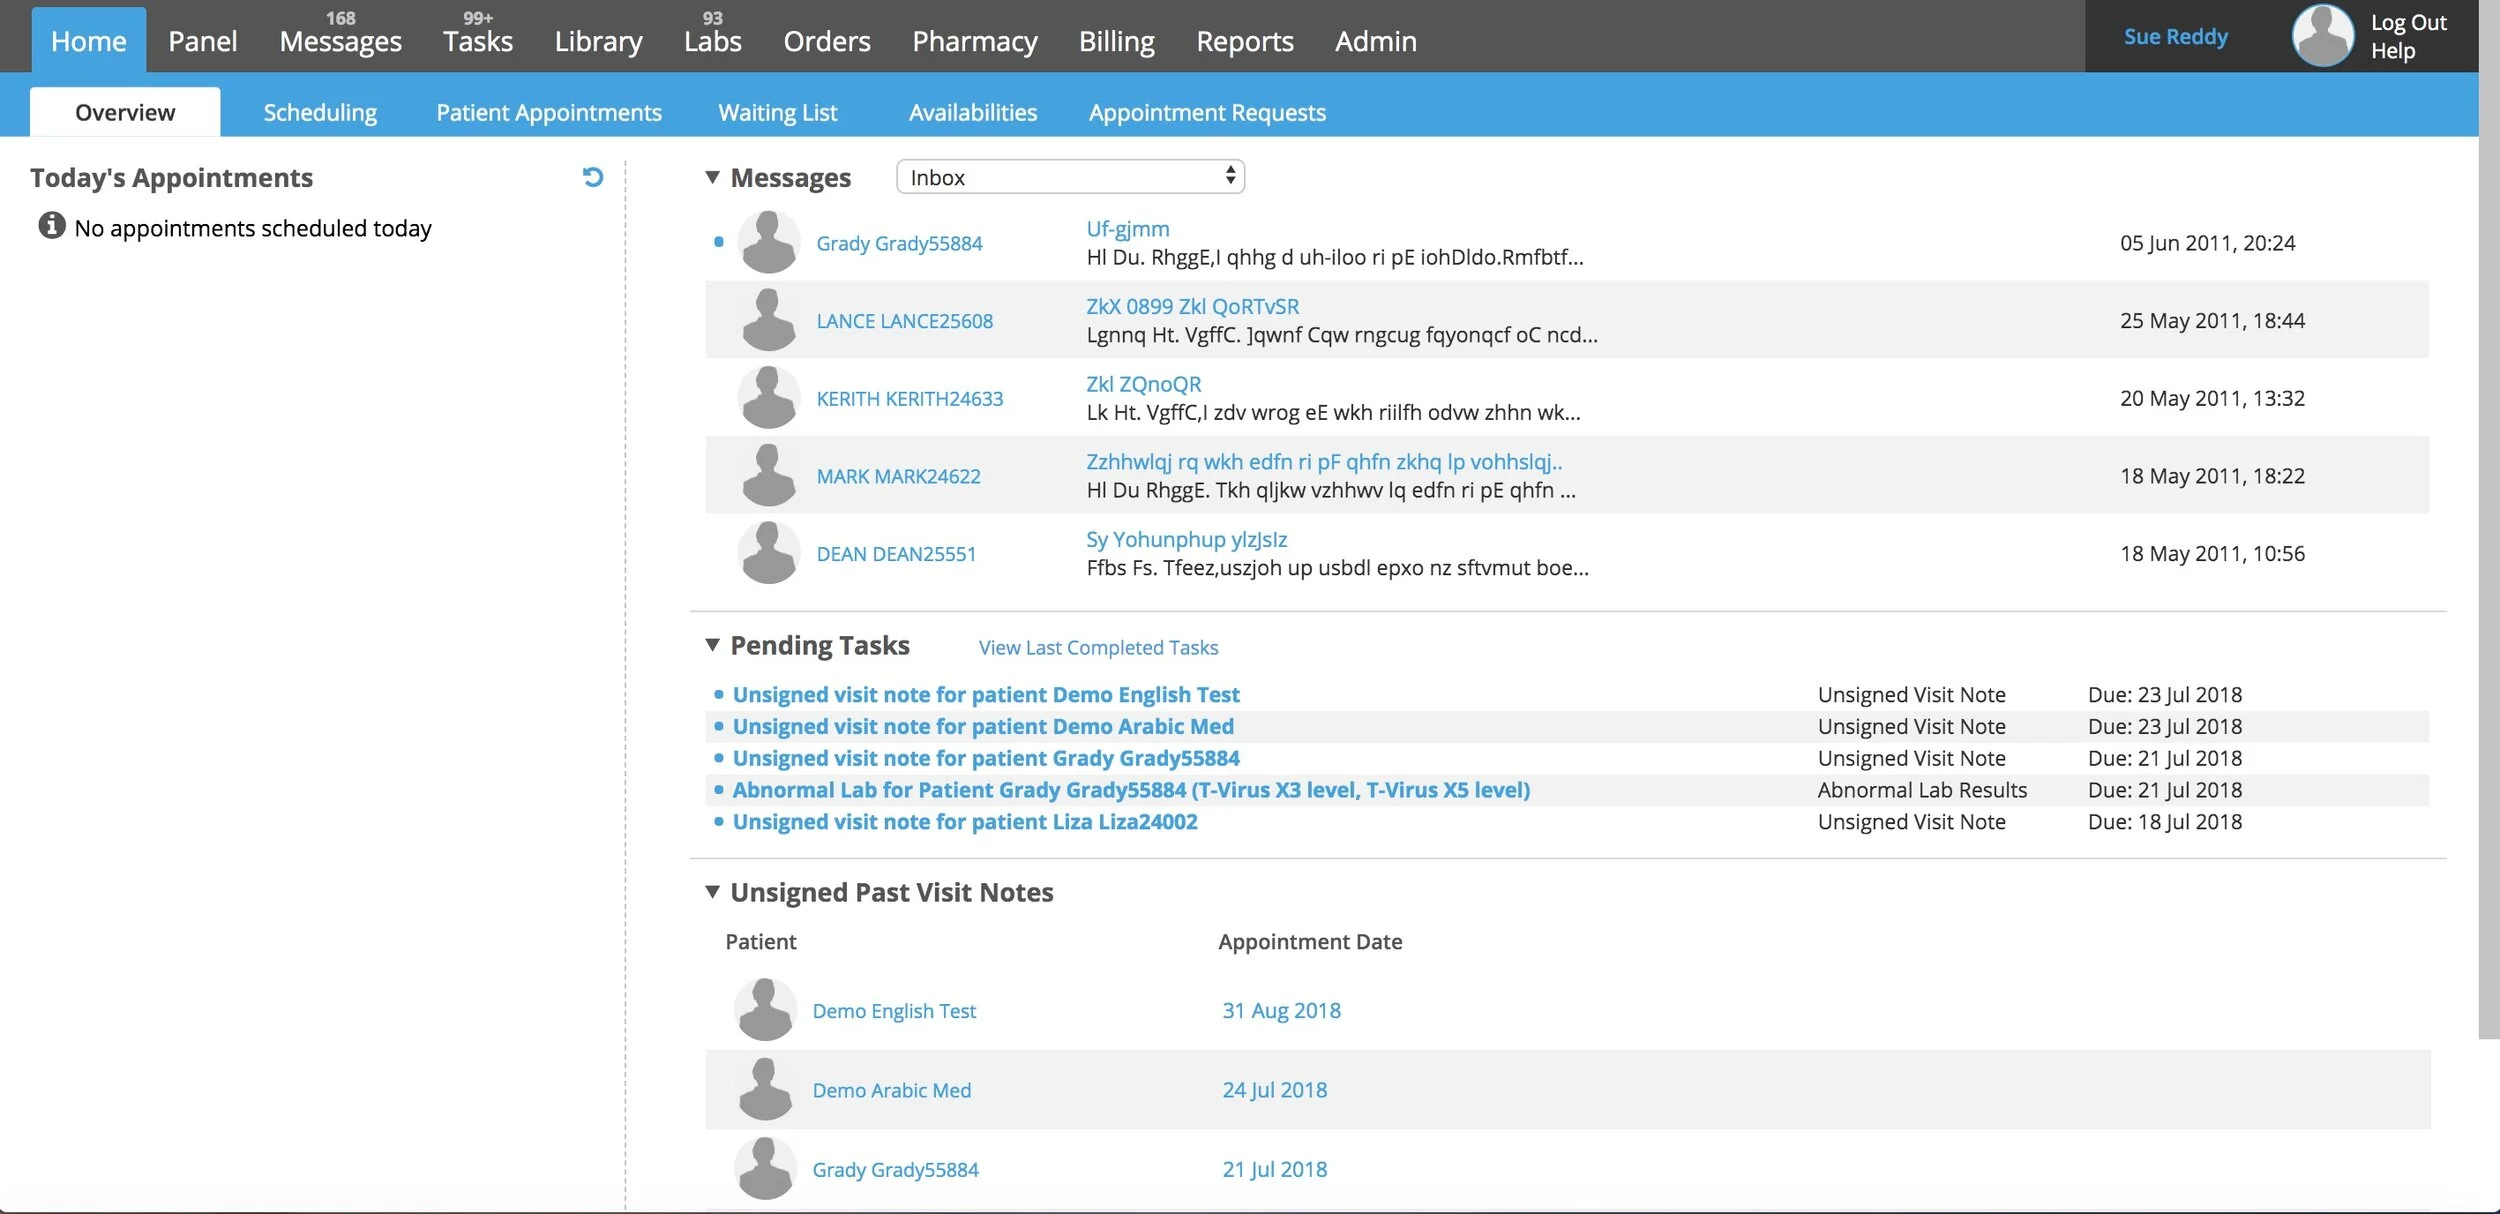Click the info icon beside no appointments

point(52,226)
